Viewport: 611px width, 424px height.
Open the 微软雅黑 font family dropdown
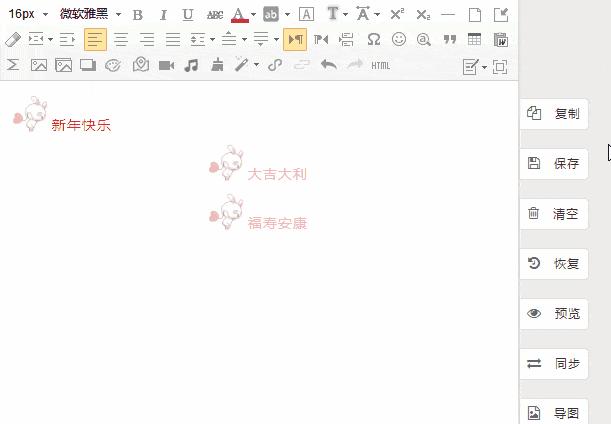click(90, 14)
